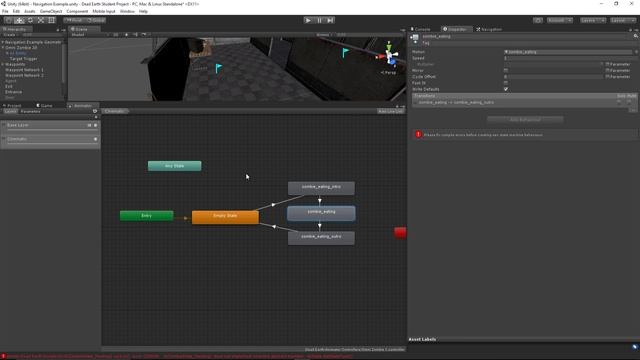Screen dimensions: 640x360
Task: Open the Mobile Input menu
Action: [104, 11]
